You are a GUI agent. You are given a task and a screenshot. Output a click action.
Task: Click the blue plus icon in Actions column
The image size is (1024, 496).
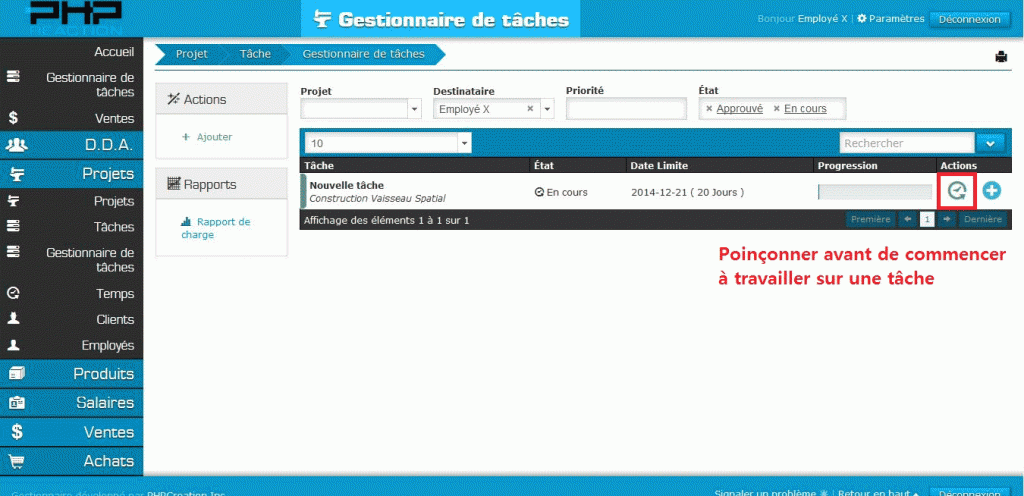(x=991, y=190)
